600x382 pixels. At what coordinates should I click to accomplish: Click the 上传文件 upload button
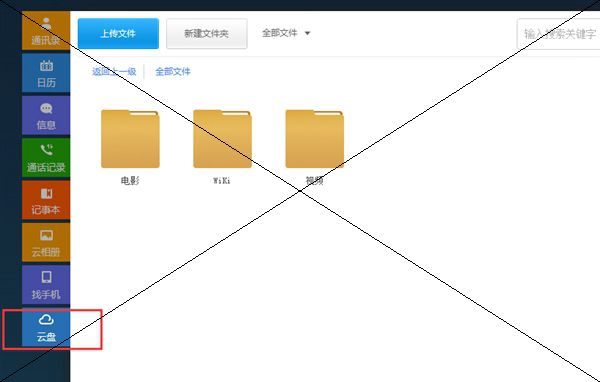coord(118,33)
